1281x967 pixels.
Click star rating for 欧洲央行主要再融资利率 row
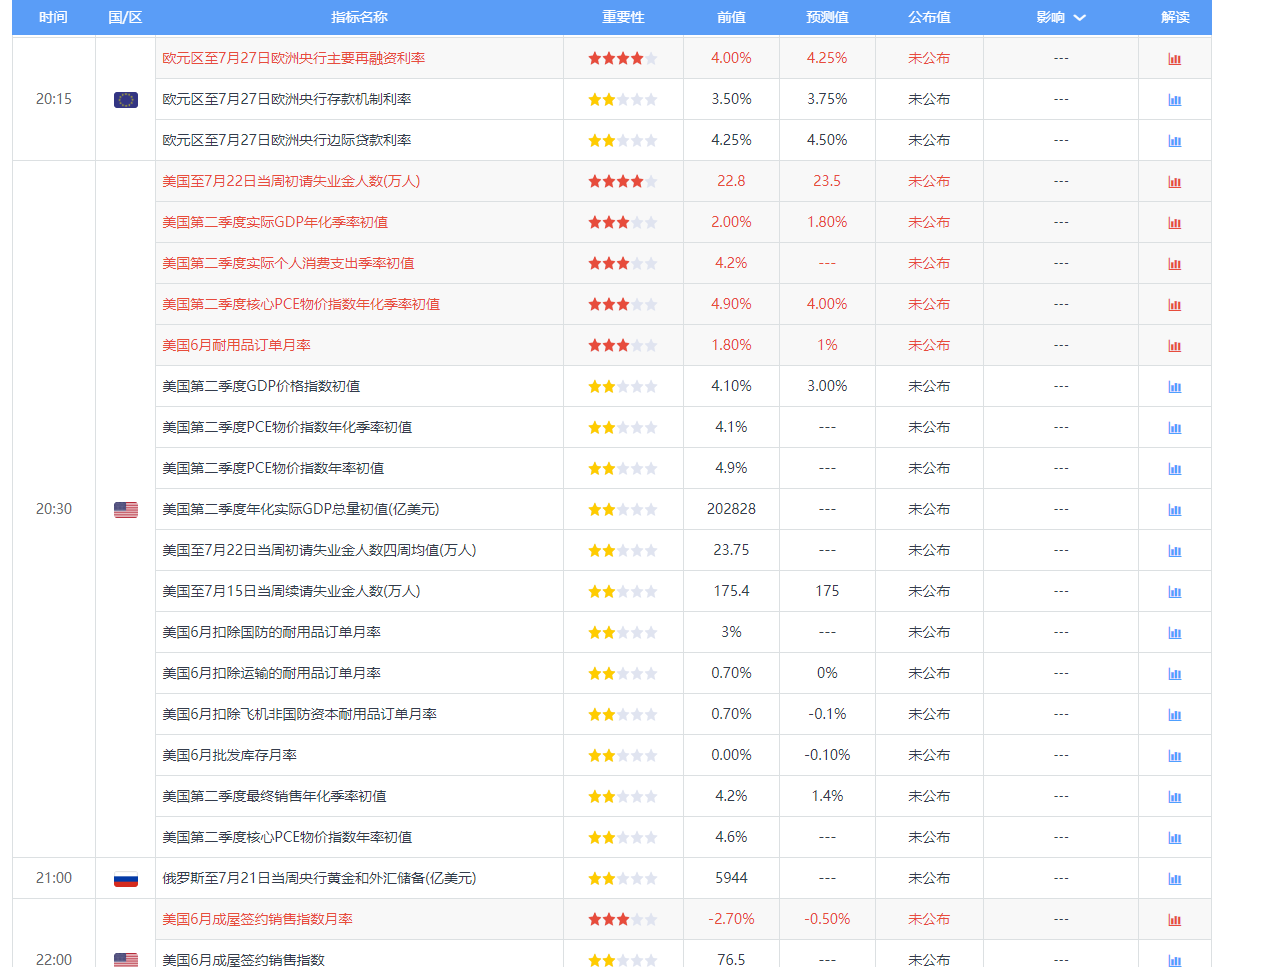point(623,59)
